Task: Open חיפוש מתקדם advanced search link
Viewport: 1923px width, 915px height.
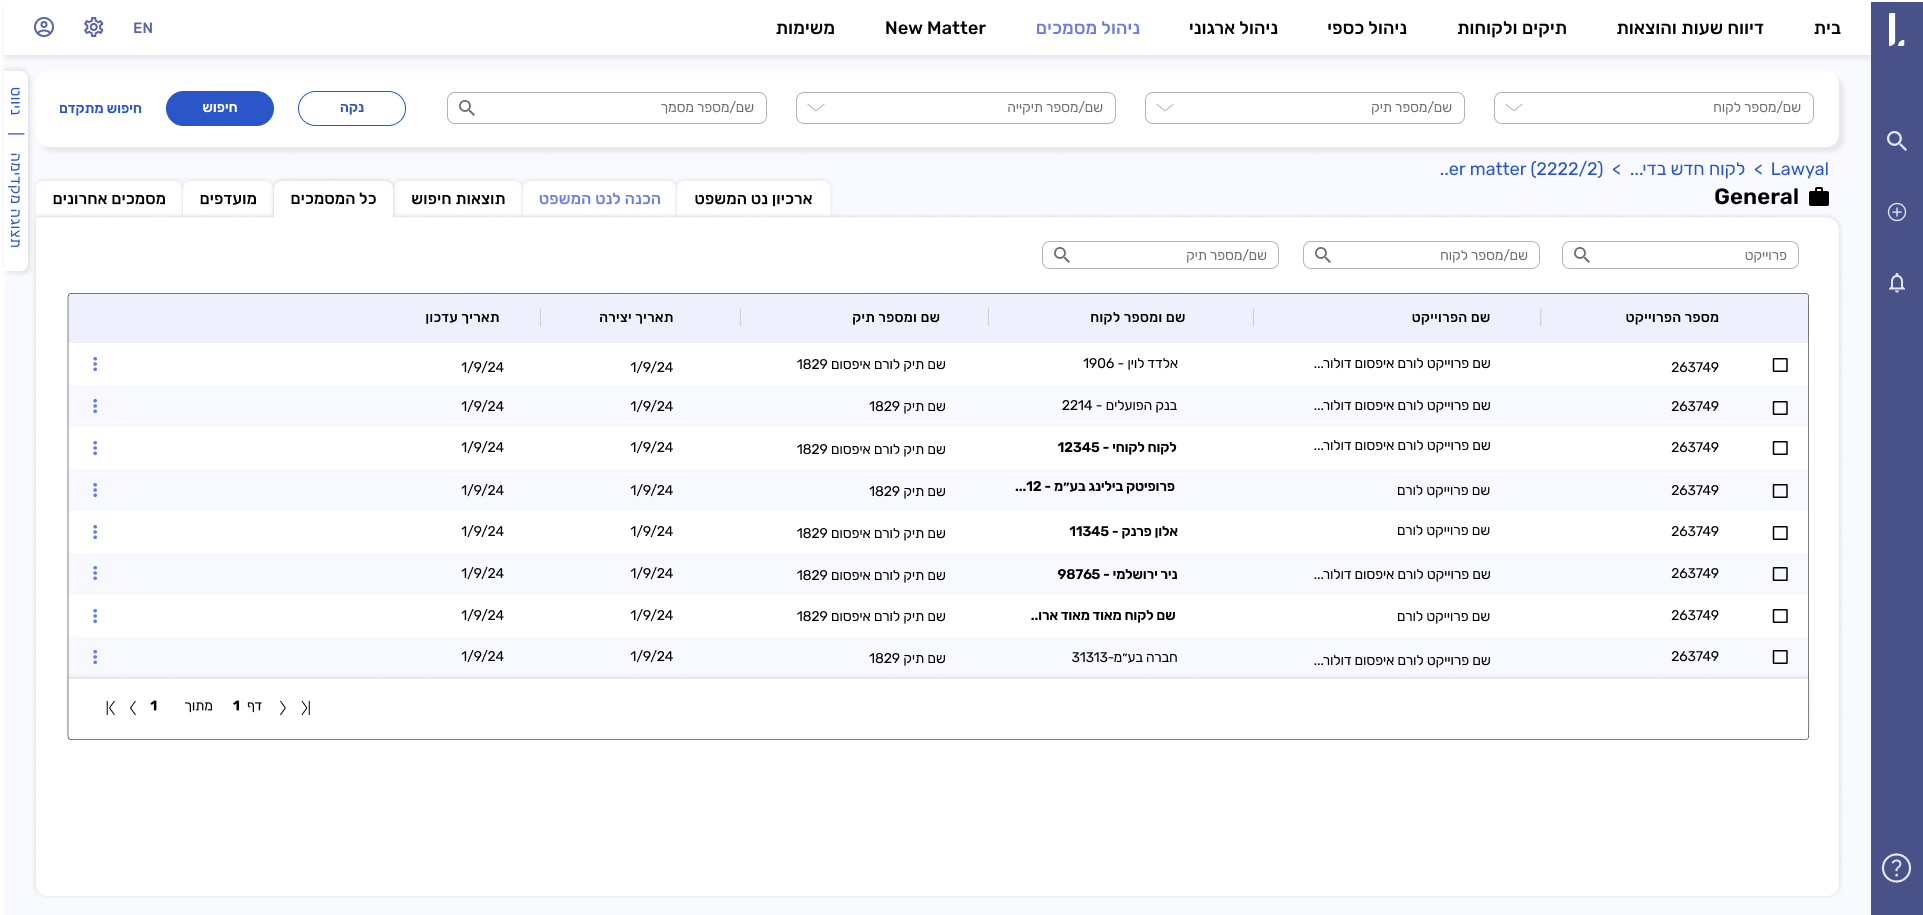Action: [x=100, y=108]
